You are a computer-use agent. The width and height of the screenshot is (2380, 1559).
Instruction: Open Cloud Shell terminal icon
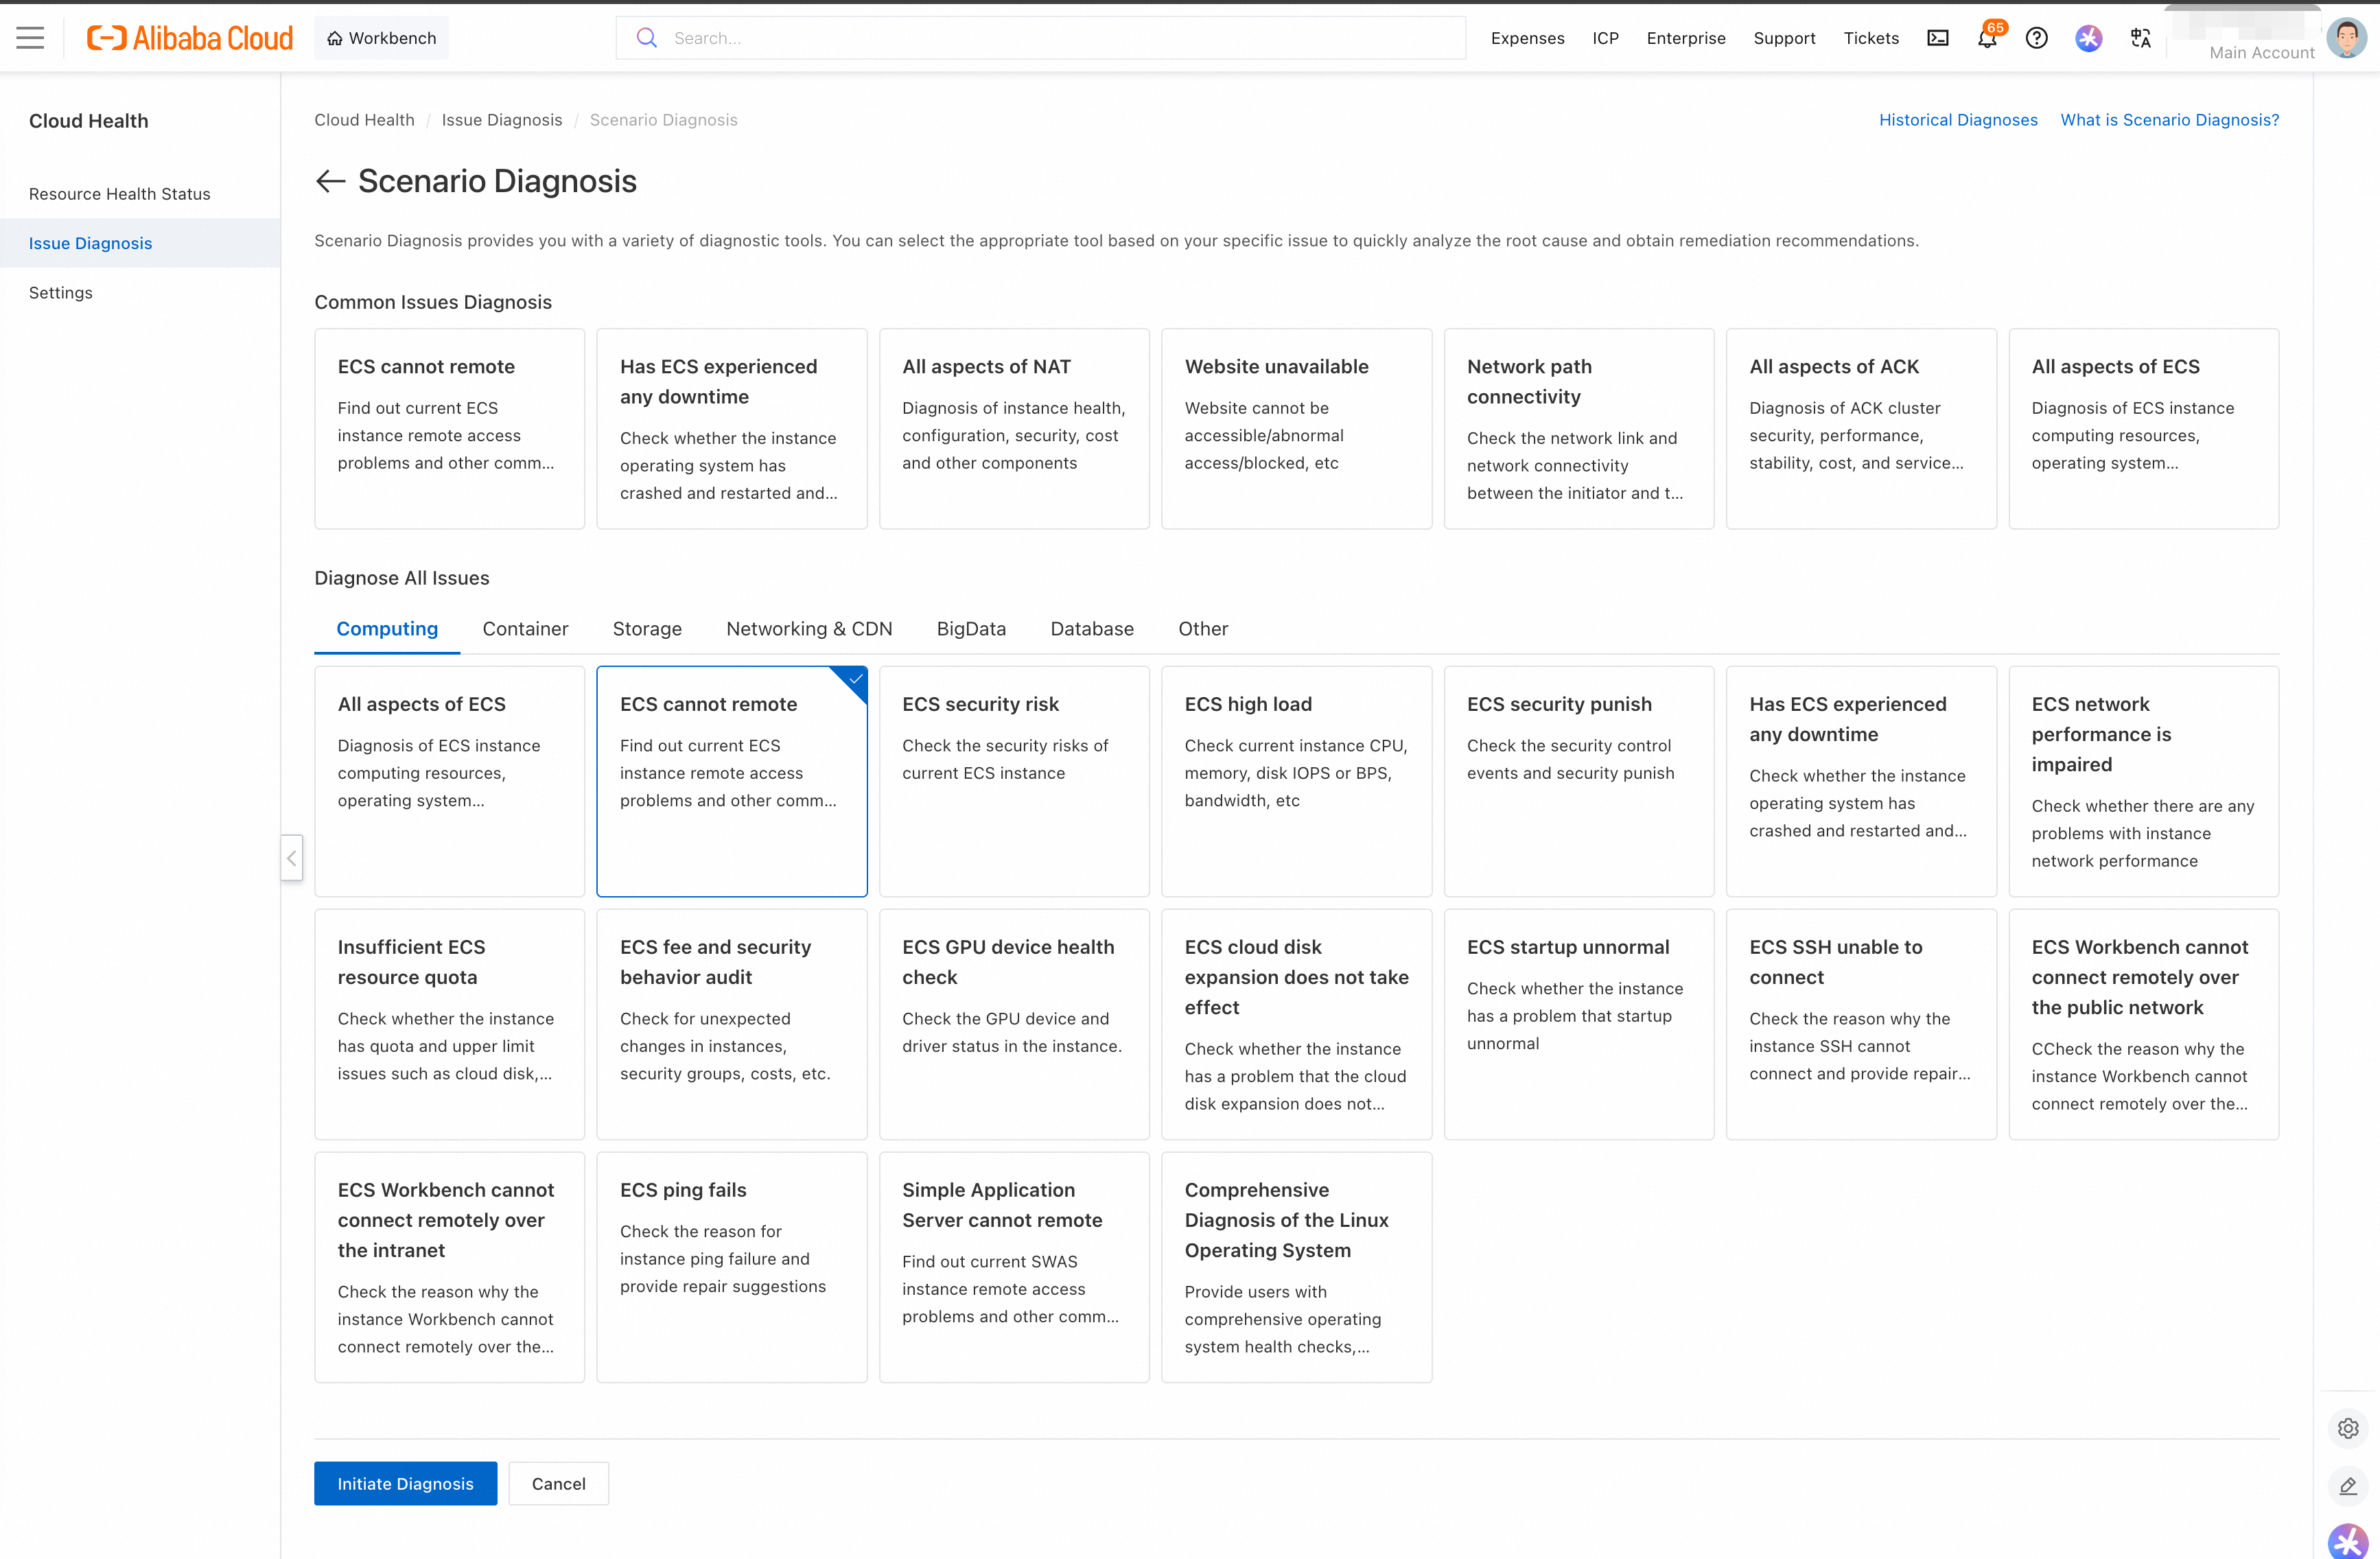coord(1937,38)
